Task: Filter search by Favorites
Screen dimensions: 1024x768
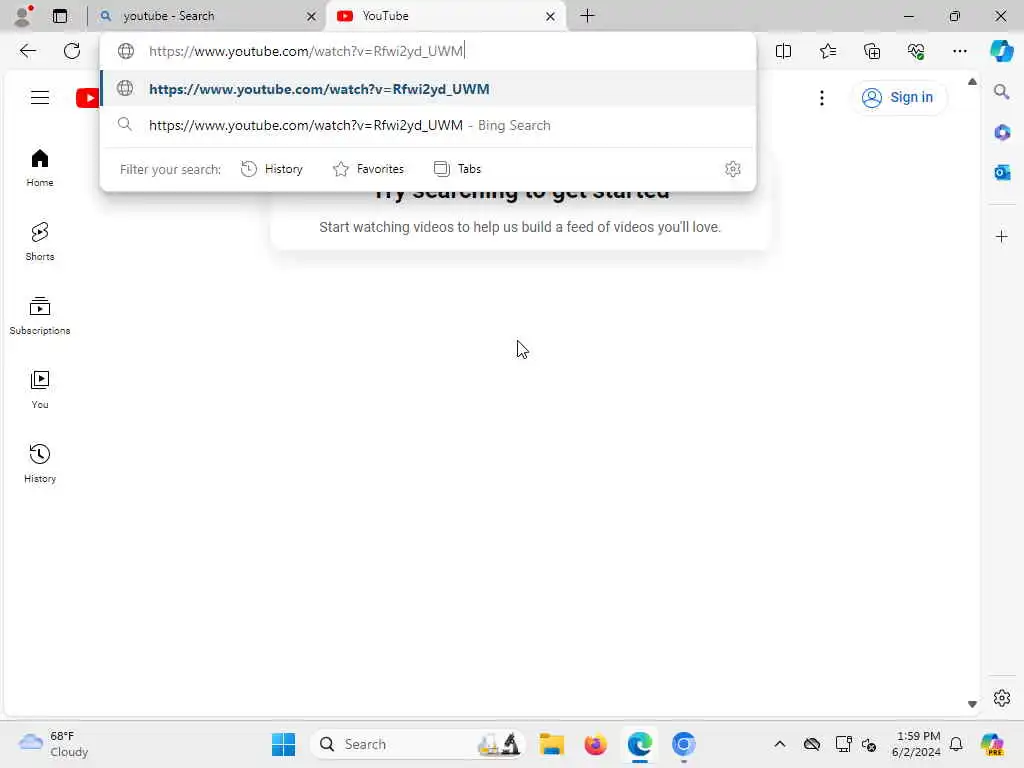Action: point(368,169)
